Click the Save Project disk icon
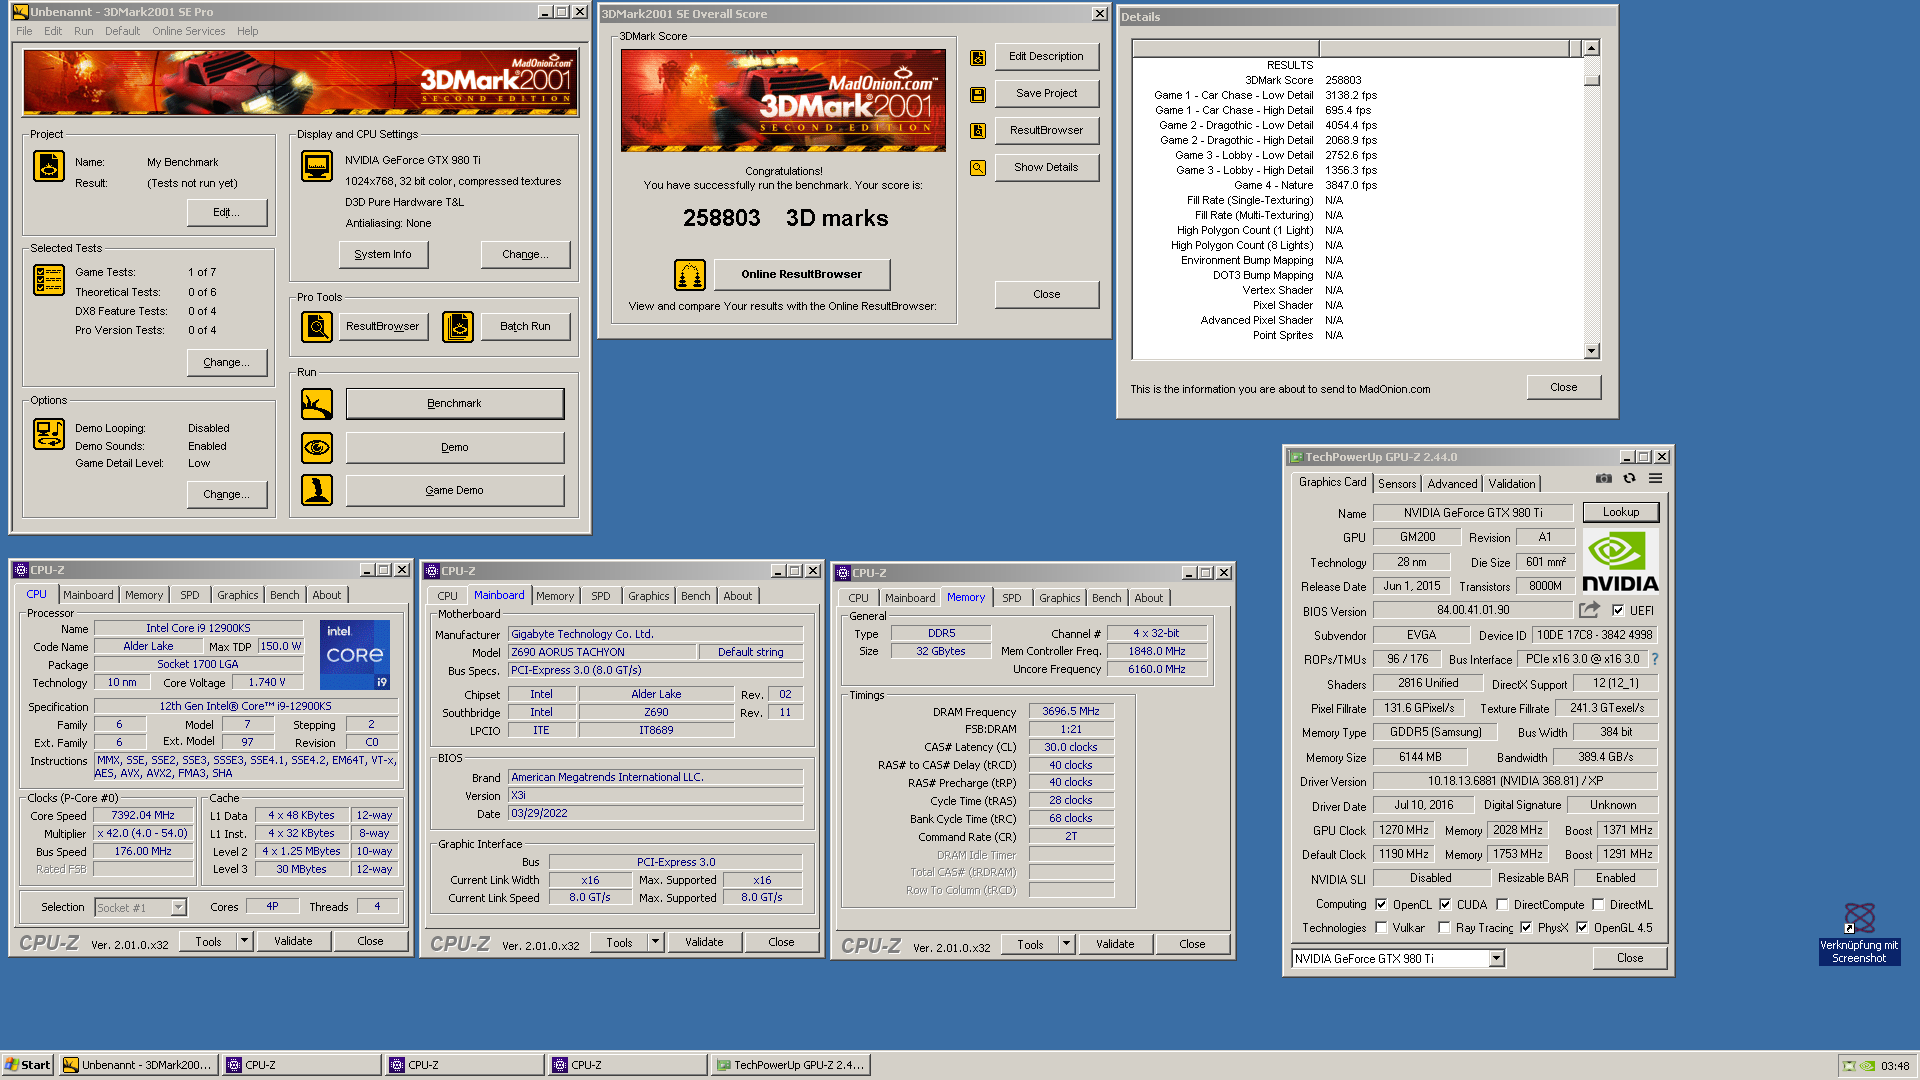This screenshot has height=1080, width=1920. click(978, 95)
